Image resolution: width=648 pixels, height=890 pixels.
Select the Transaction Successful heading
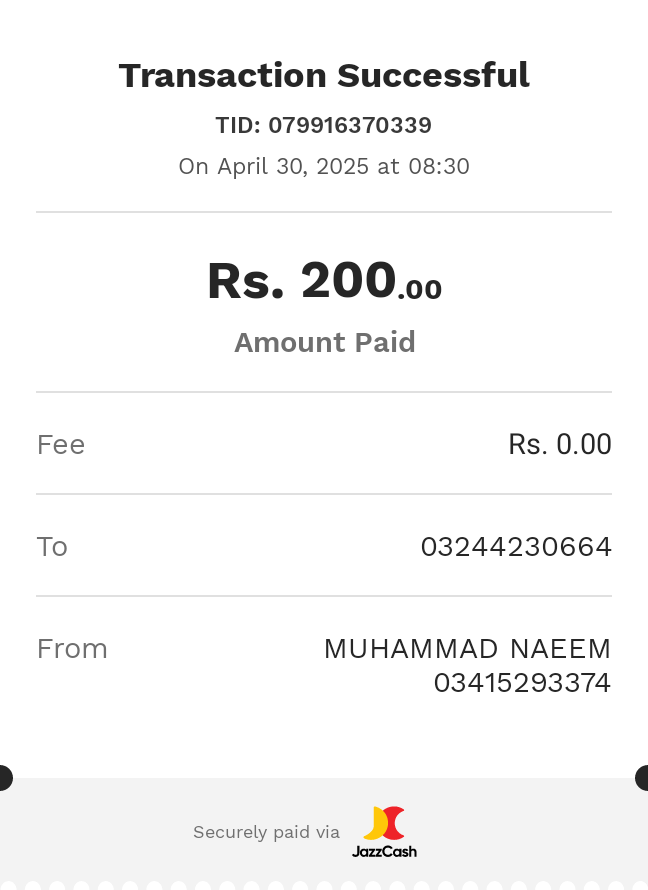coord(324,75)
